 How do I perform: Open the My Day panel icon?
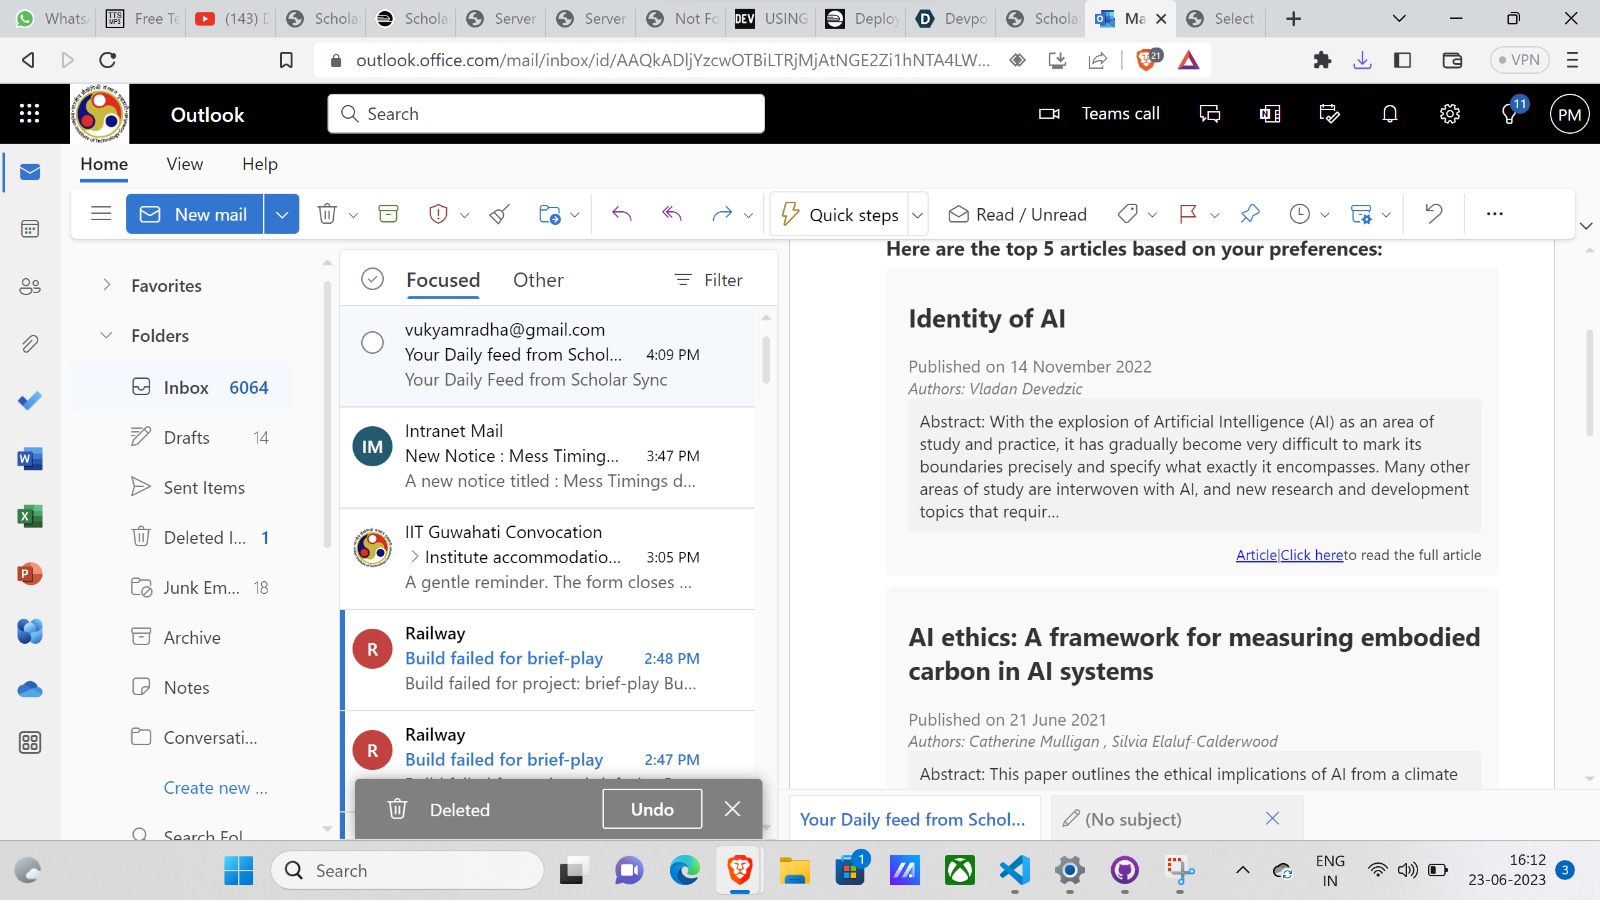[1330, 114]
